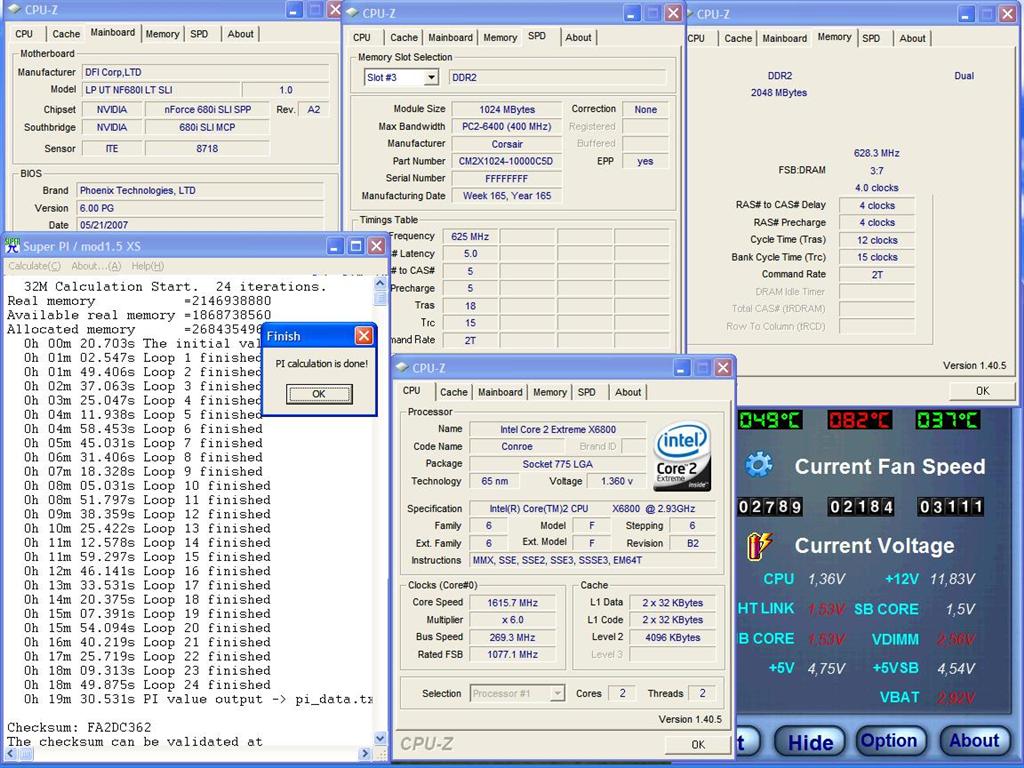Click the Level 2 cache value 4096 KBytes
Image resolution: width=1024 pixels, height=768 pixels.
click(x=673, y=637)
